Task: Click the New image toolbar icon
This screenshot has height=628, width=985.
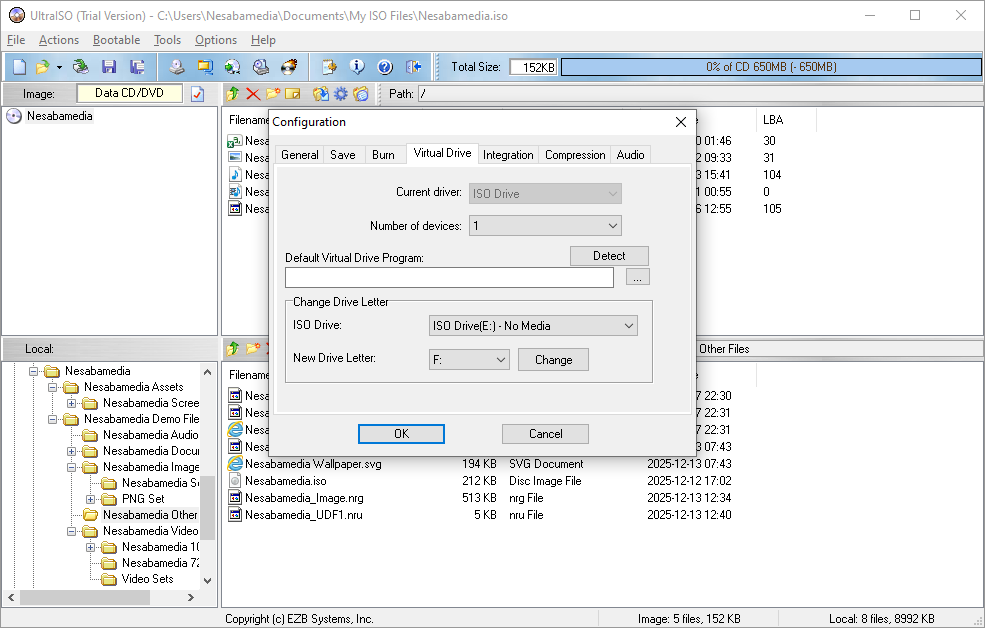Action: click(x=19, y=67)
